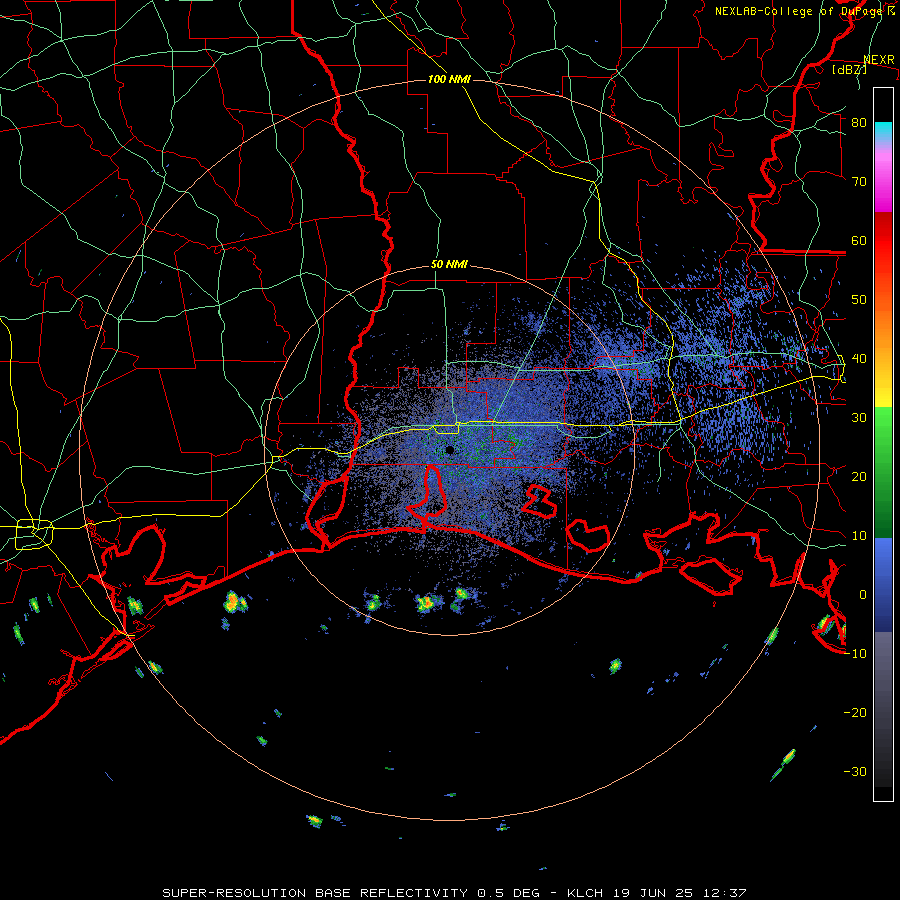
Task: Click the 60 value on dBZ scale
Action: (859, 240)
